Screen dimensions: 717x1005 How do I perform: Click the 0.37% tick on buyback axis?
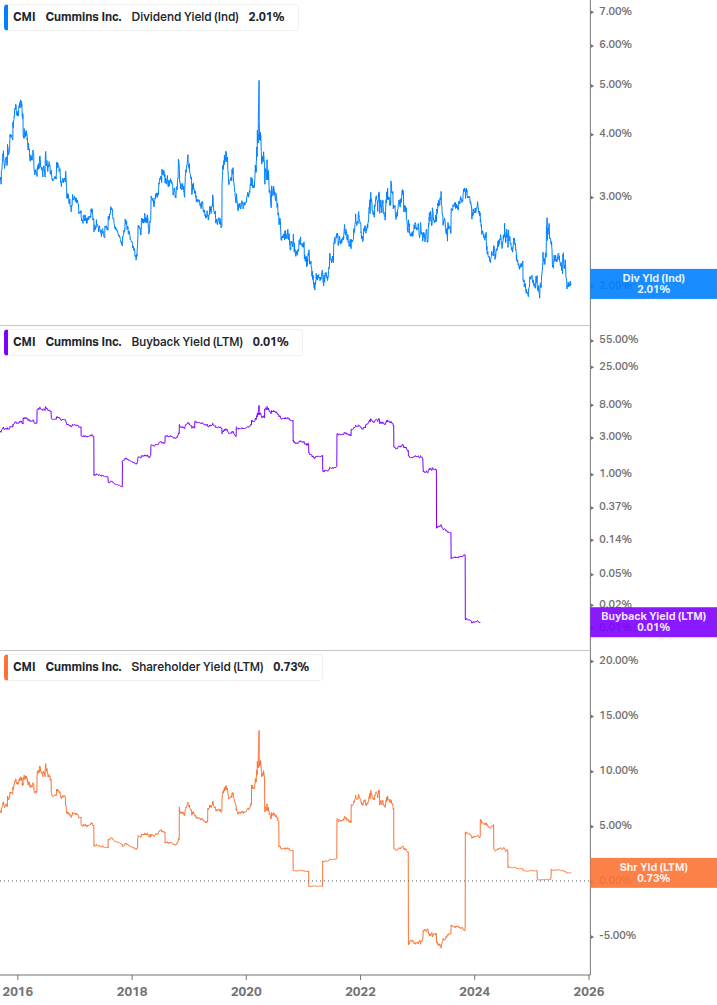615,506
